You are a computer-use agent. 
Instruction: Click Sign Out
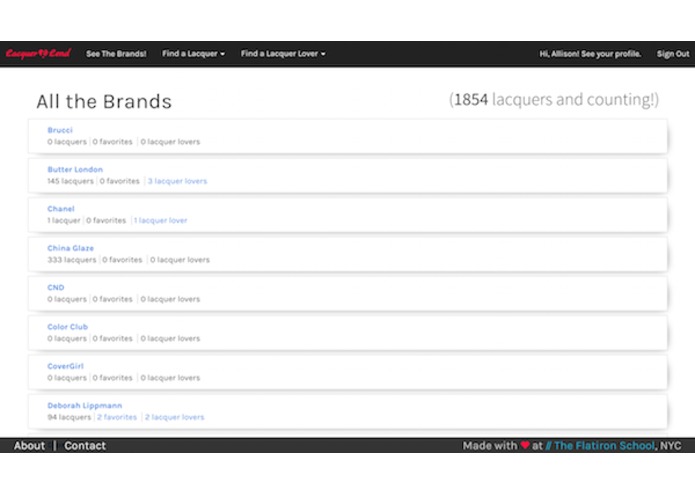[x=673, y=54]
